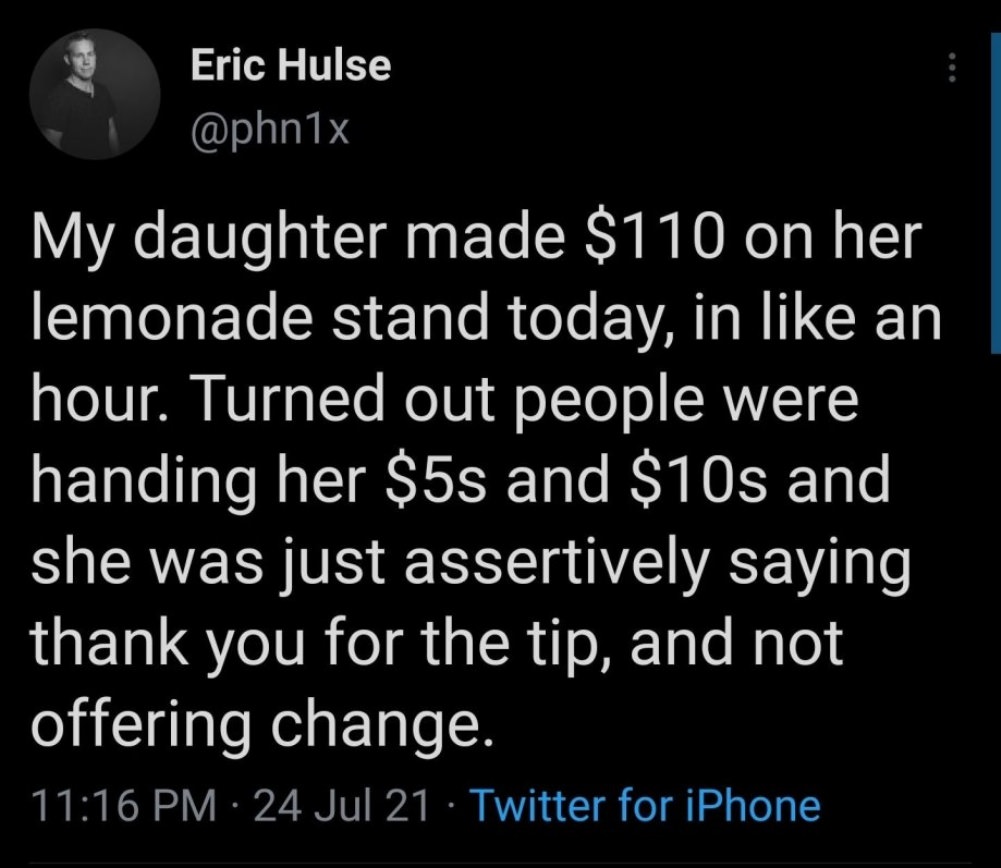Click the 24 Jul 21 date

point(340,805)
